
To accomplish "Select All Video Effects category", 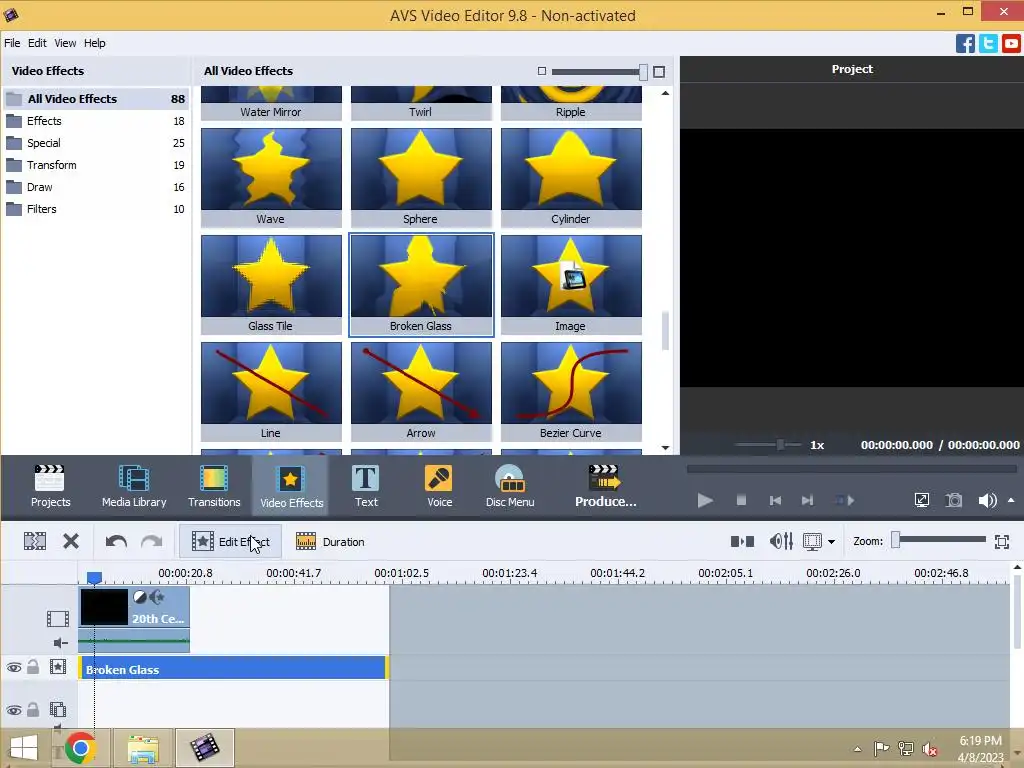I will click(x=96, y=99).
